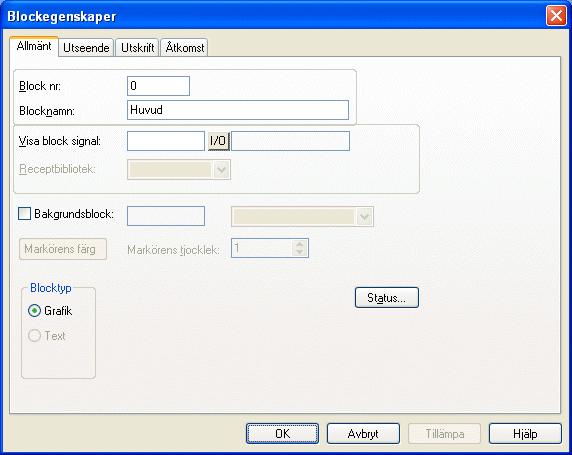Enable the Bakgrundsblock checkbox

coord(24,213)
